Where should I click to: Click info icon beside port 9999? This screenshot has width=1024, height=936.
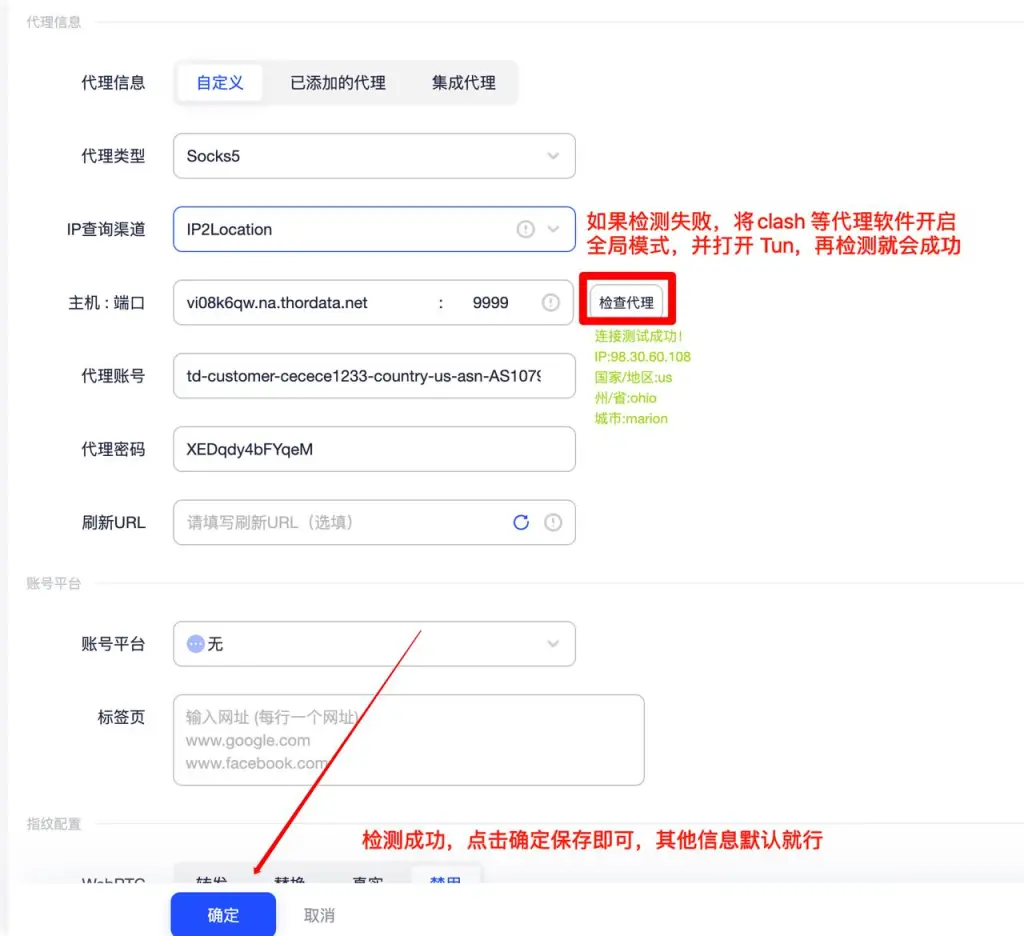(551, 302)
